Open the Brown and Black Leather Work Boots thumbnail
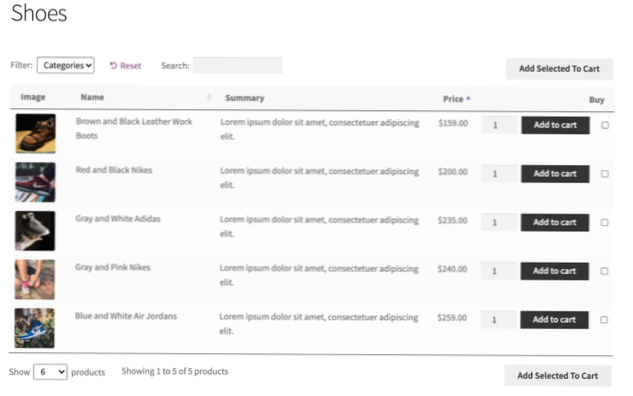633x396 pixels. [36, 133]
